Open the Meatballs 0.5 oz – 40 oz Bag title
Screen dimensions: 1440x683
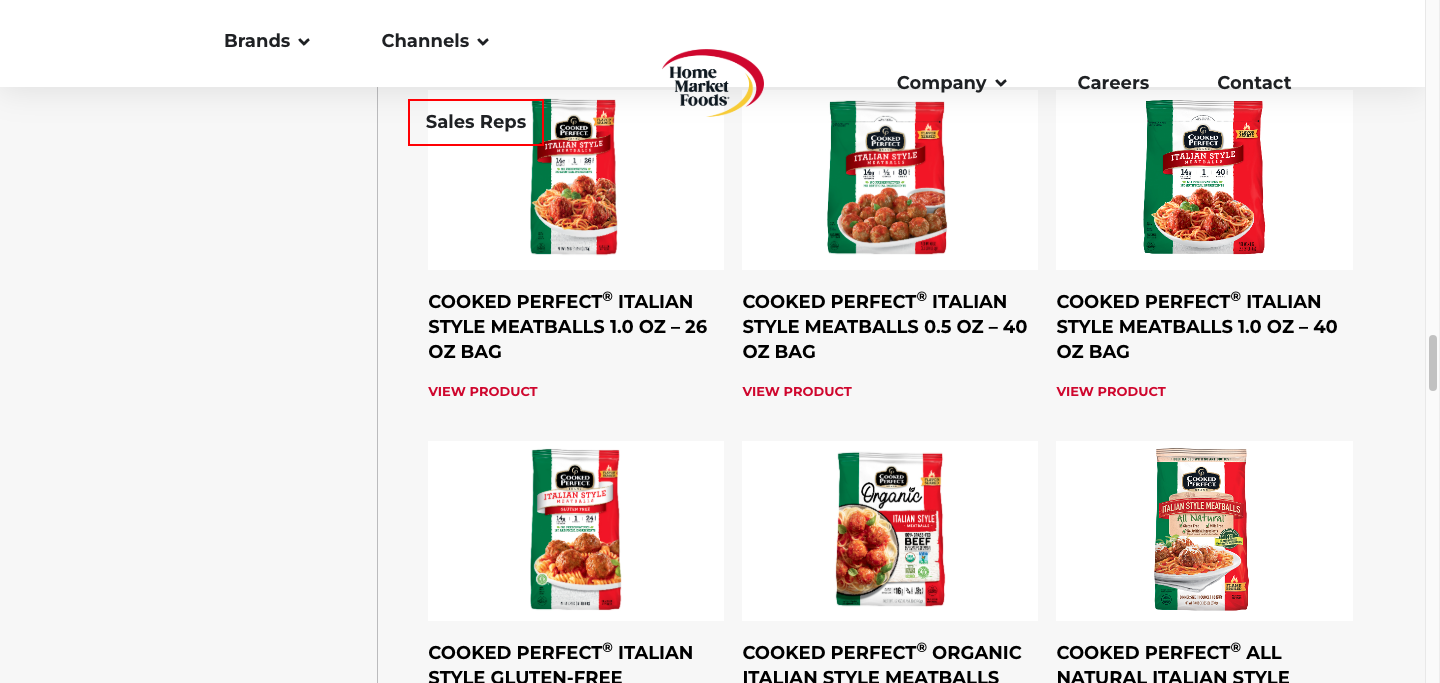tap(885, 327)
